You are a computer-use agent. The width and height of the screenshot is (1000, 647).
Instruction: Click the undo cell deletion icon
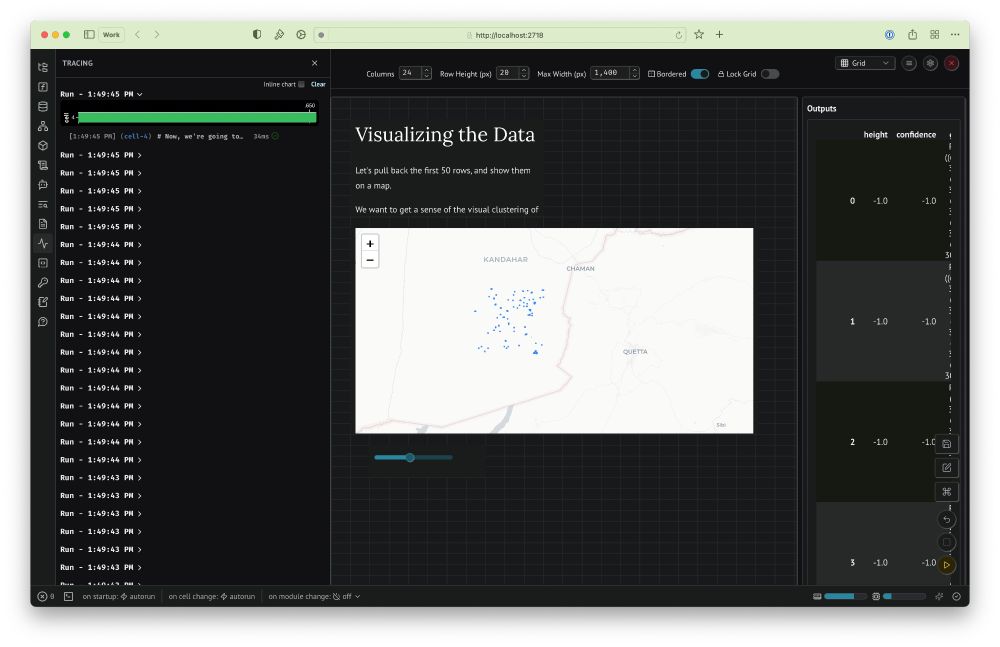[946, 519]
